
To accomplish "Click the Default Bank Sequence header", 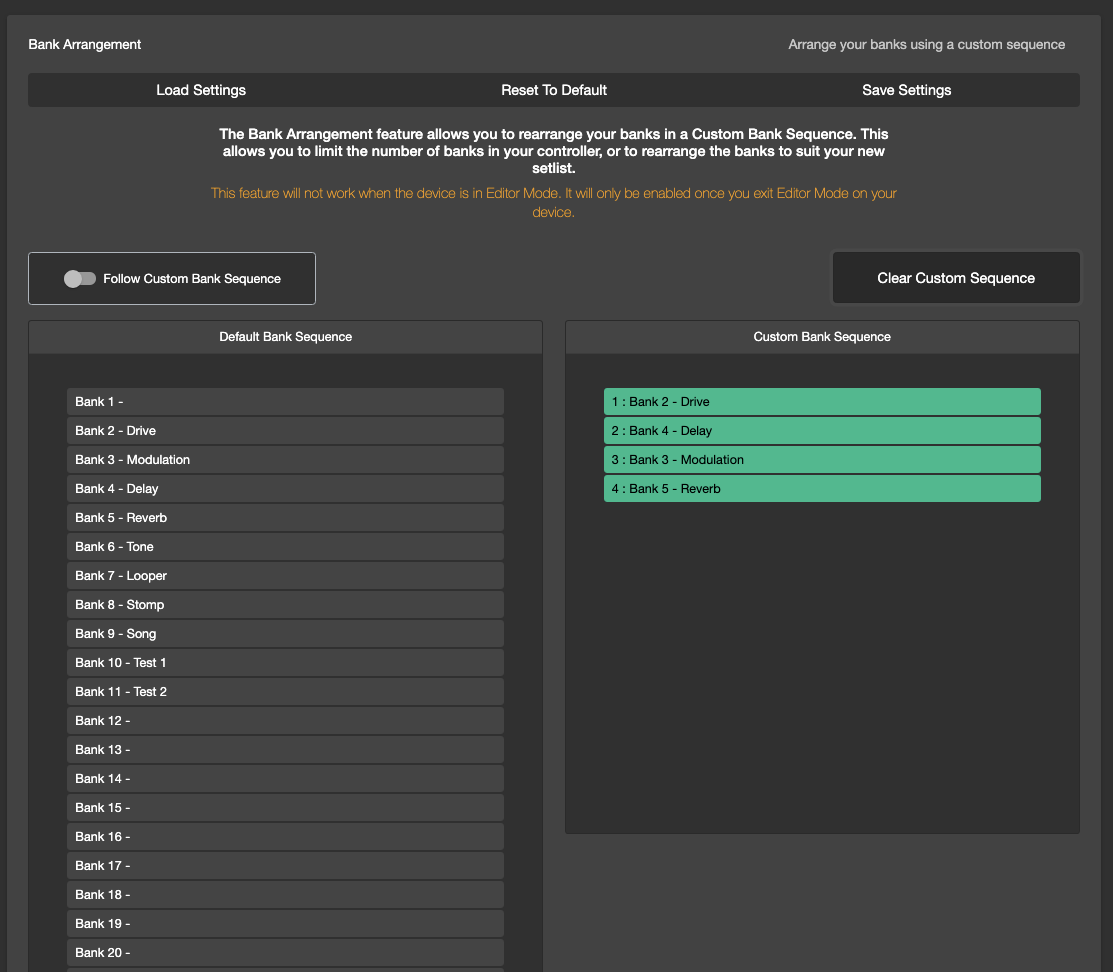I will (285, 337).
